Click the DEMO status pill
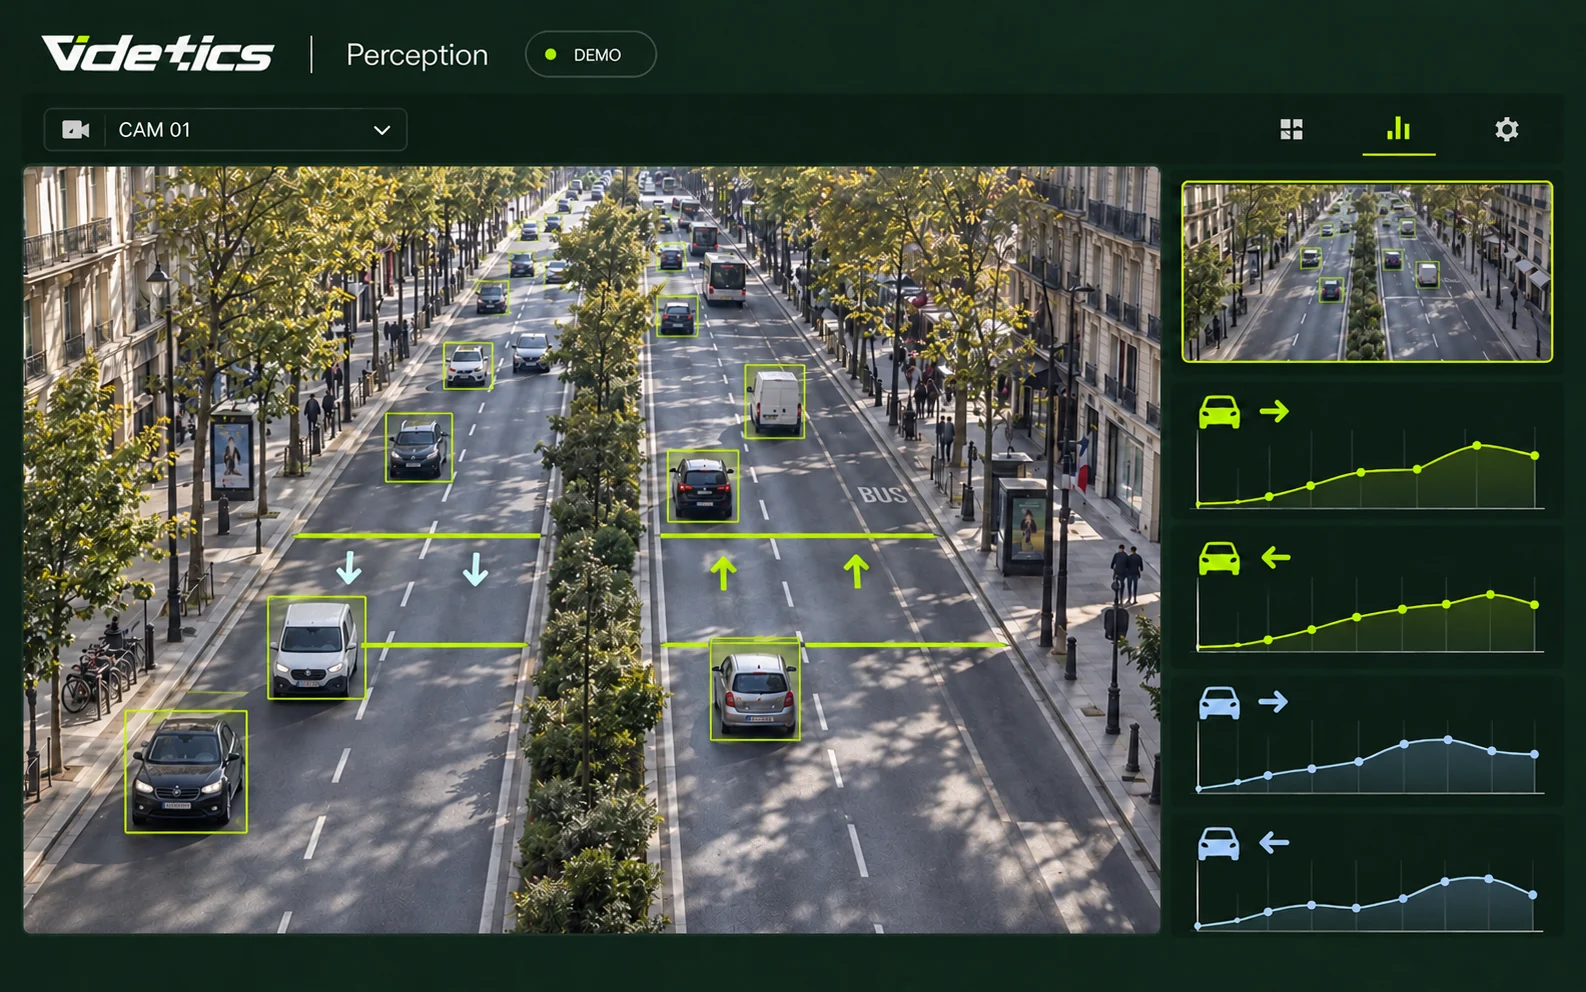This screenshot has width=1586, height=992. [x=590, y=55]
